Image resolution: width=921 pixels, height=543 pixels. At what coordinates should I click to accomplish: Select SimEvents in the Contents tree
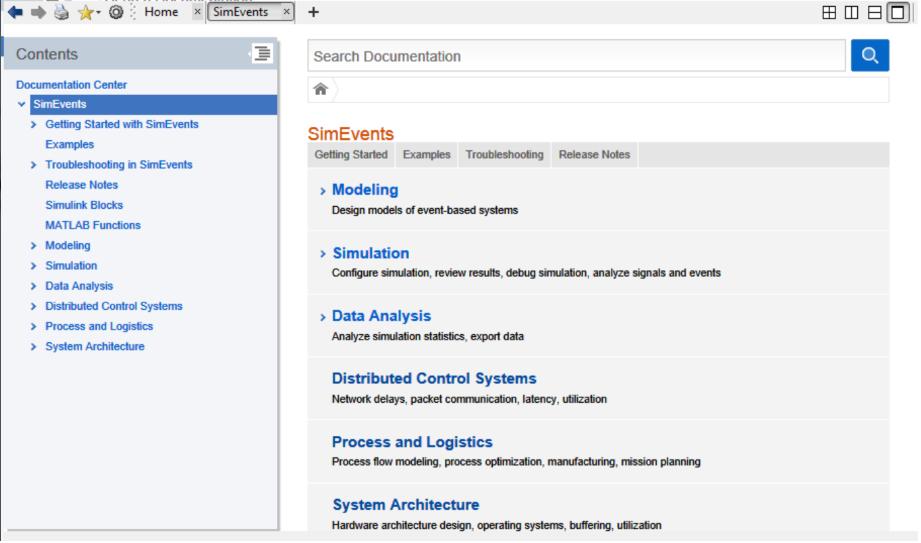pos(153,105)
